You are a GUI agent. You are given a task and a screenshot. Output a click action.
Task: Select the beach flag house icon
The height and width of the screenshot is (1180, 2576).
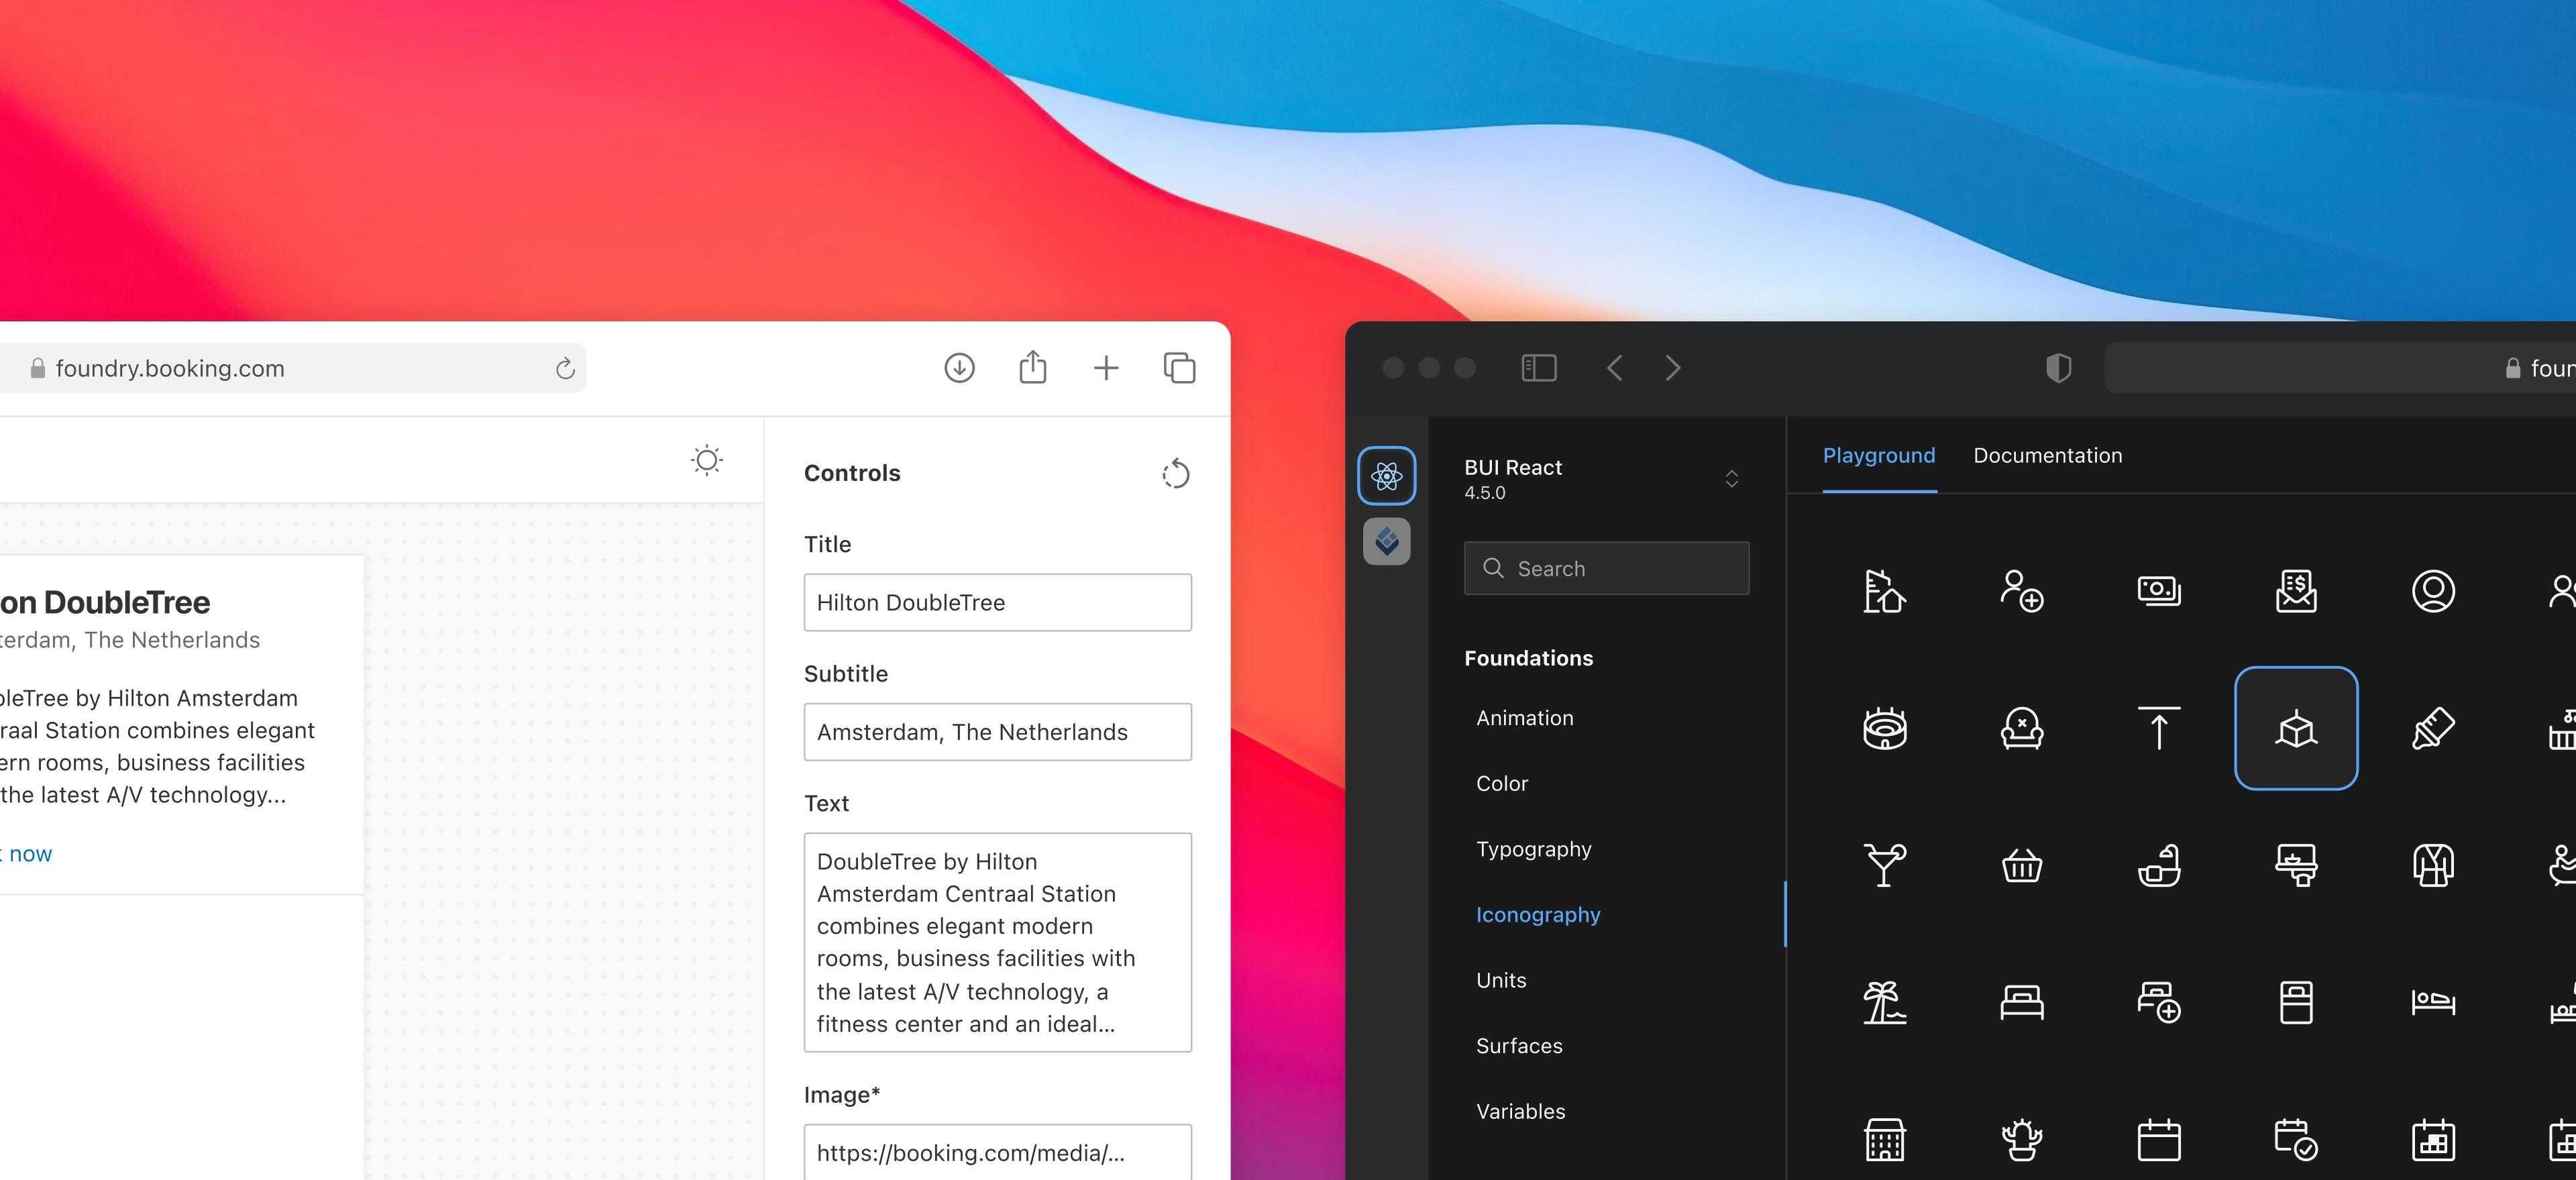(1884, 591)
